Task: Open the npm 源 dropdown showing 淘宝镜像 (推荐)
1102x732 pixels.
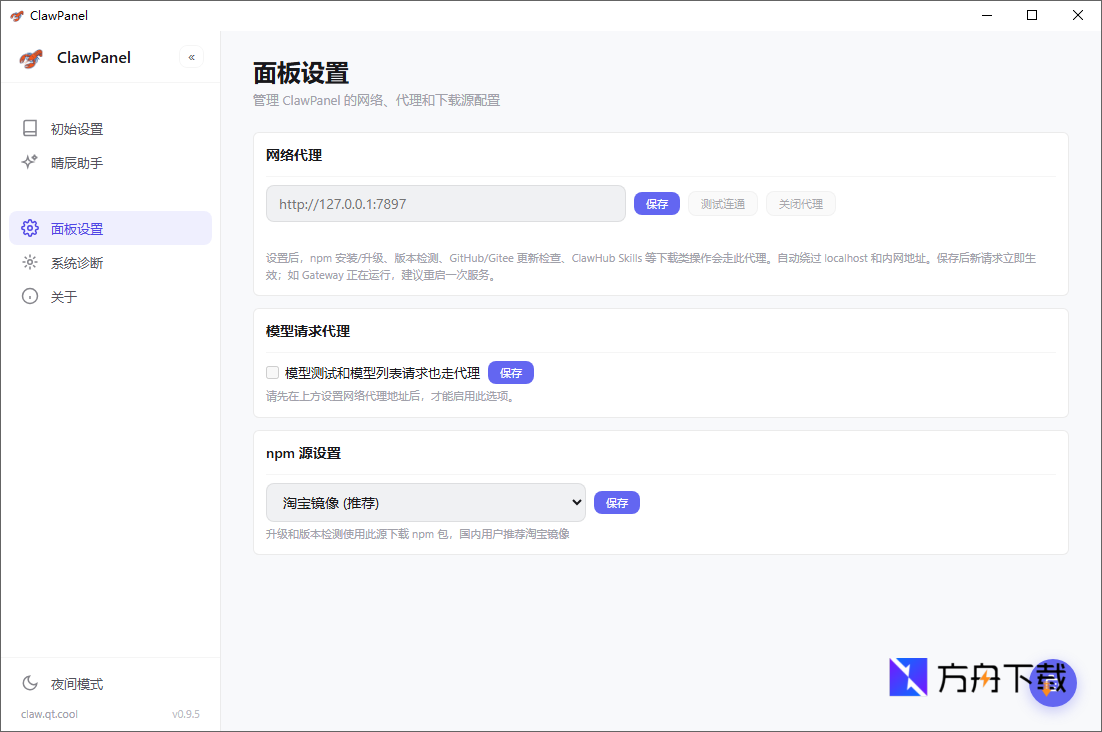Action: point(425,502)
